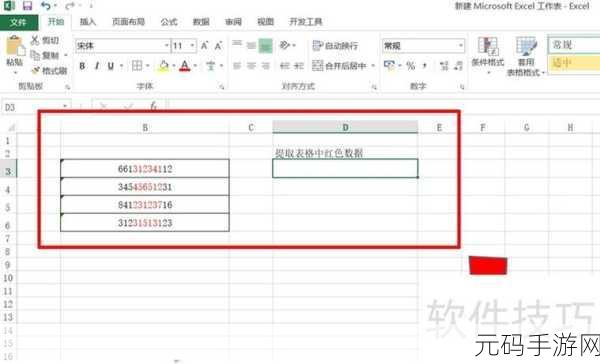Open the font size dropdown
The image size is (600, 364).
pyautogui.click(x=192, y=46)
